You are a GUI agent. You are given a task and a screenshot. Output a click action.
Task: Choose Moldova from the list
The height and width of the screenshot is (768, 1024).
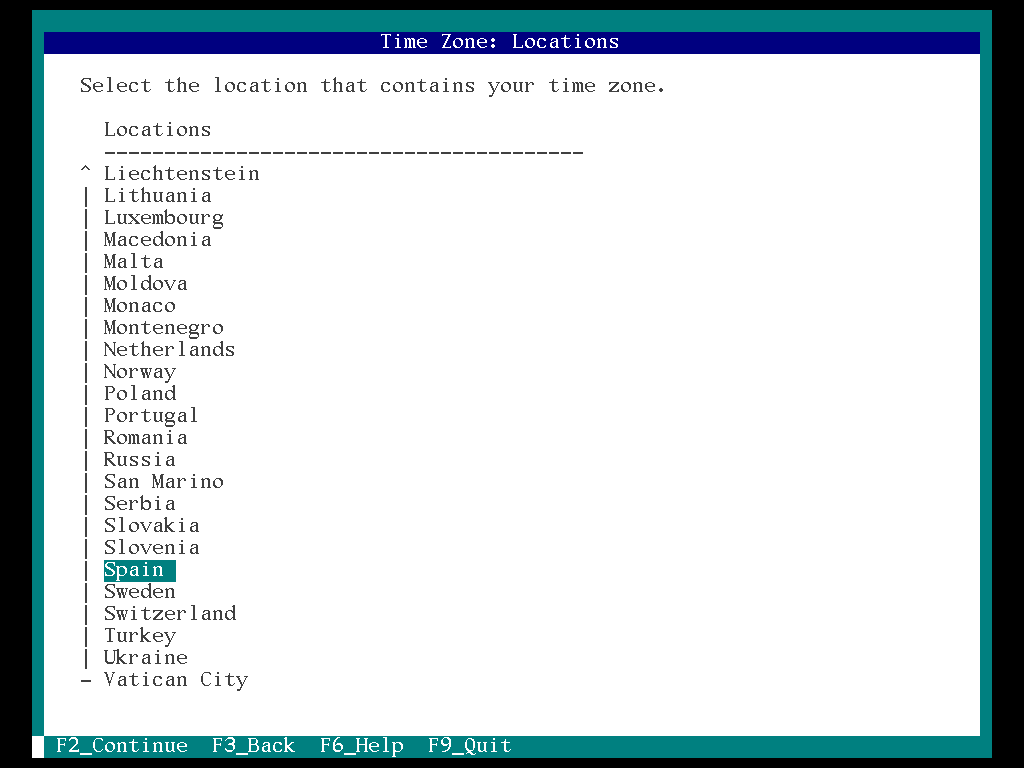point(146,284)
